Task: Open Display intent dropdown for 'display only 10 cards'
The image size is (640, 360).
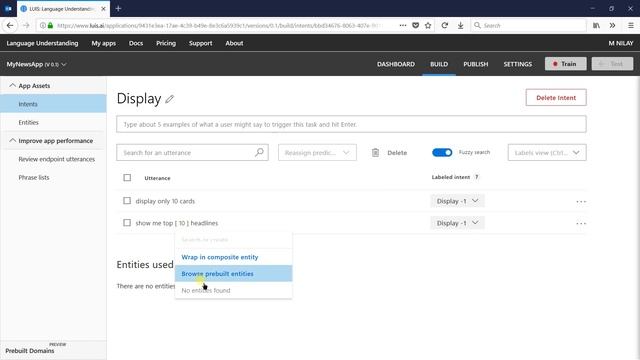Action: 457,201
